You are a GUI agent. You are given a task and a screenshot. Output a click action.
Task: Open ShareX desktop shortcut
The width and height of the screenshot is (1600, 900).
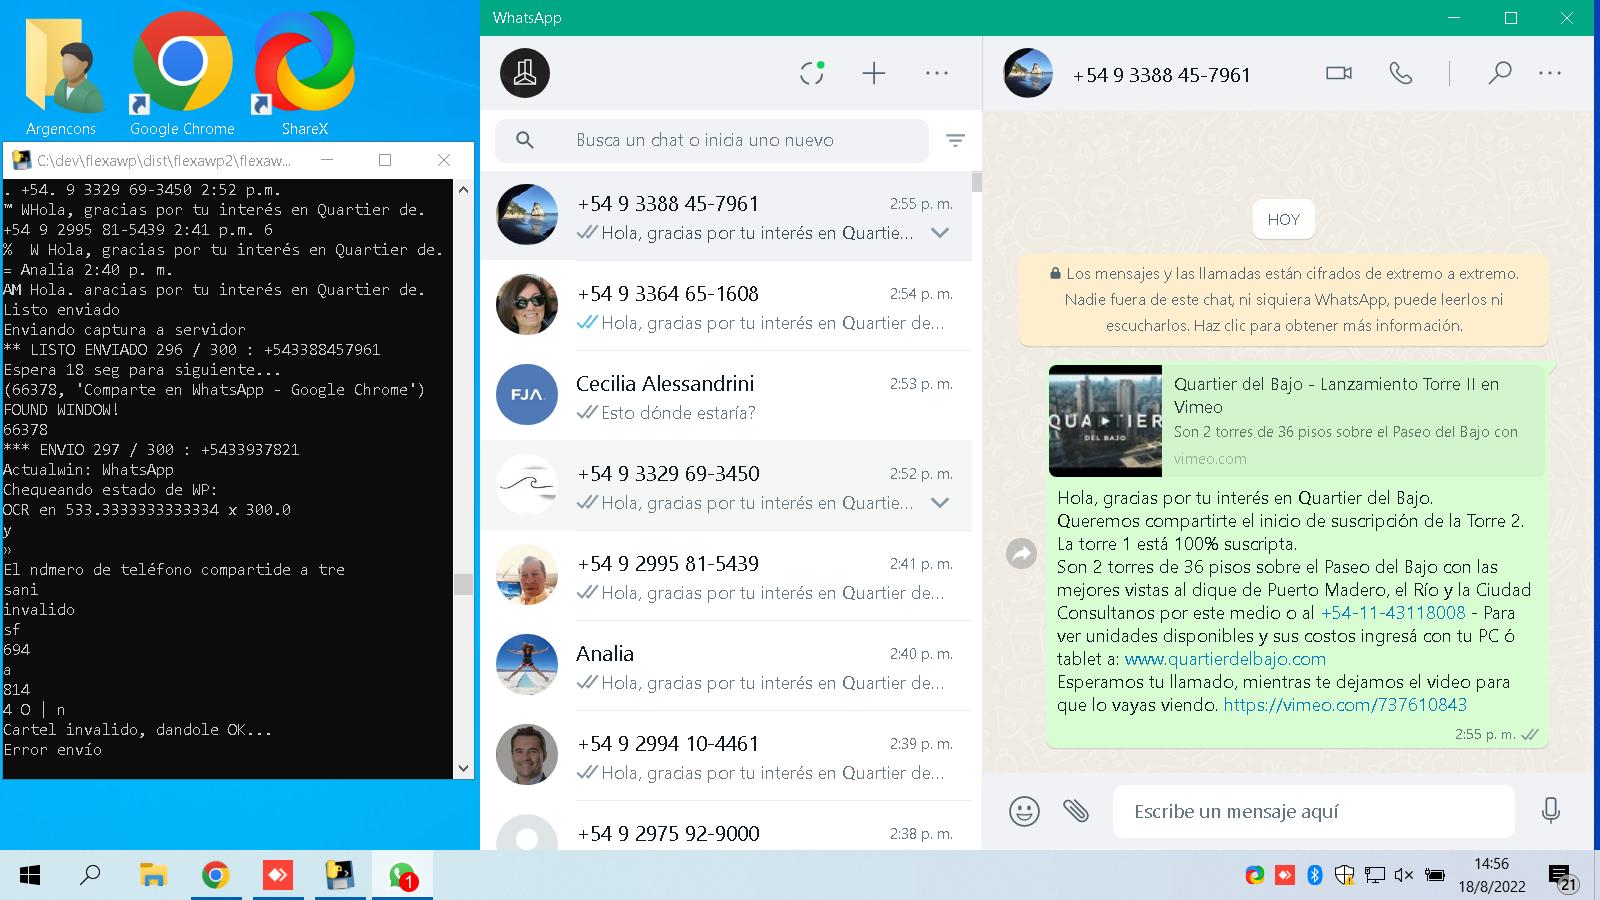coord(304,75)
